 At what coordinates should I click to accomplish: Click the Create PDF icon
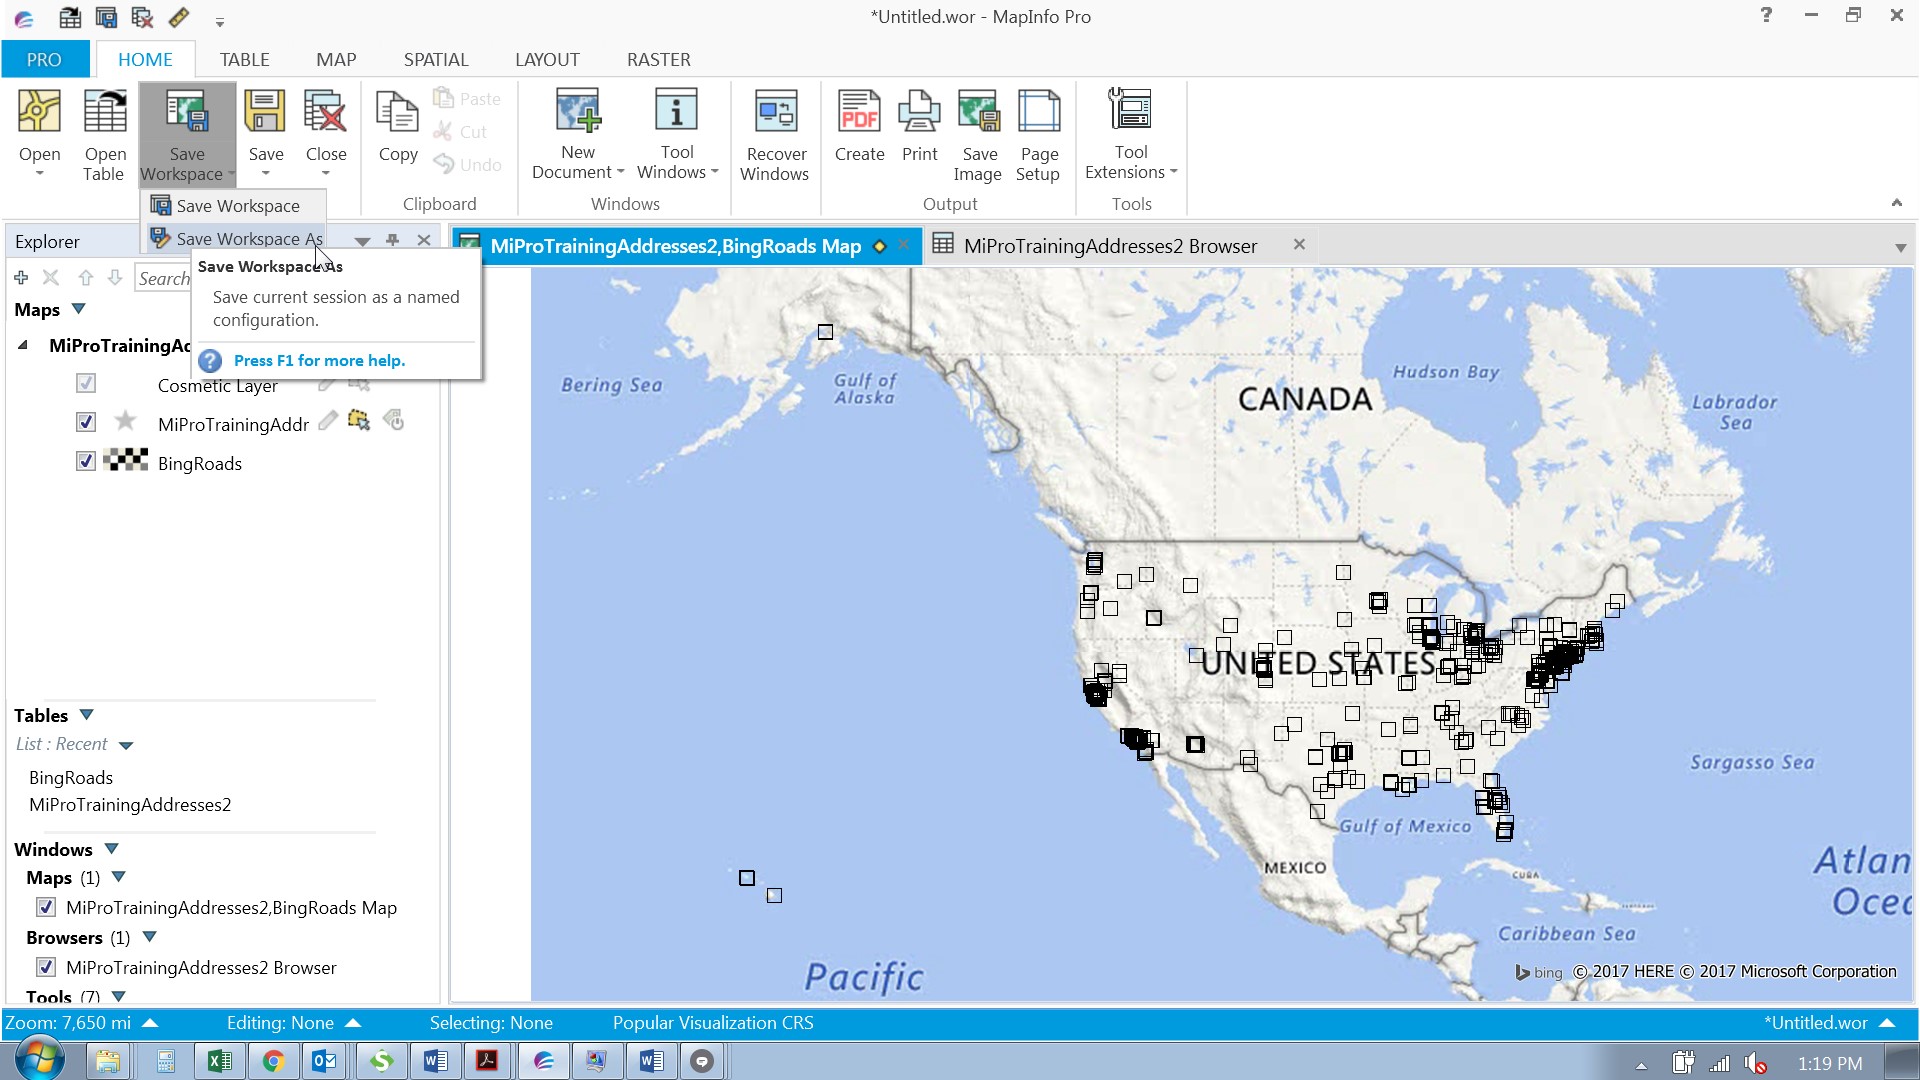[859, 112]
